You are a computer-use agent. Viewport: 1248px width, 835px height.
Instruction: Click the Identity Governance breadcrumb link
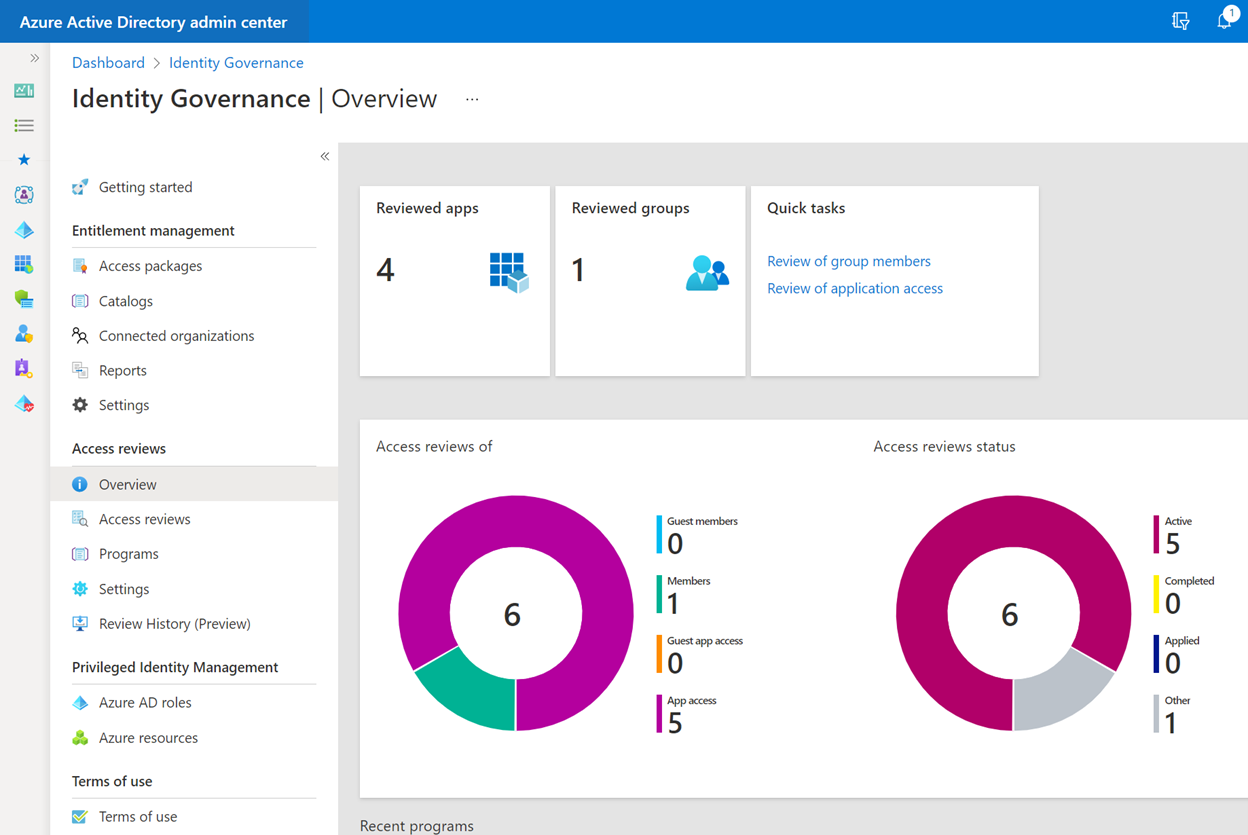click(x=236, y=62)
